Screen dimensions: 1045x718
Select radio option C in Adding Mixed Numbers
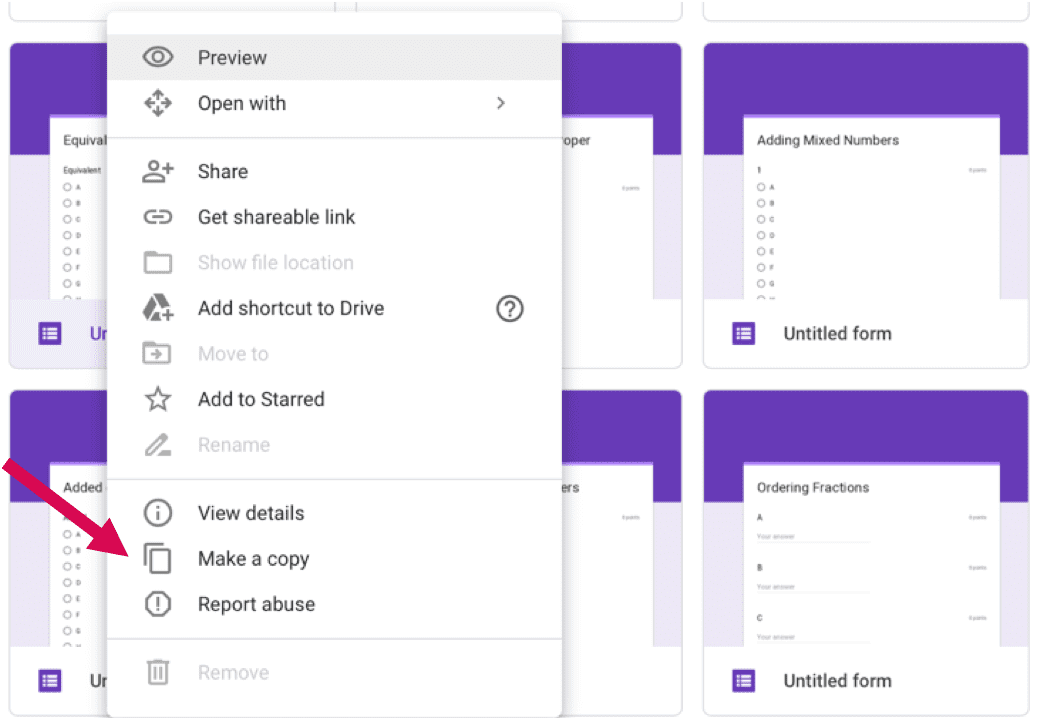[761, 219]
